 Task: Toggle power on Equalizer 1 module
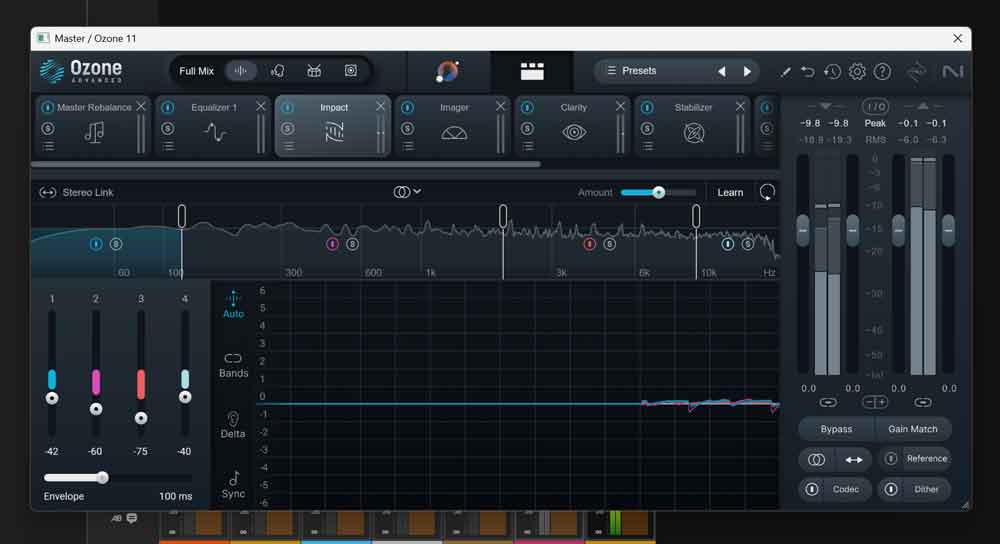[x=167, y=107]
